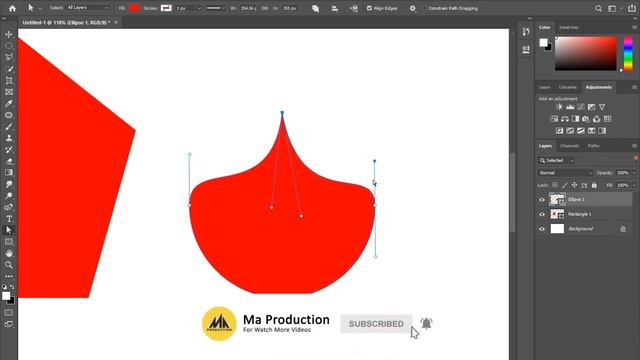Add a Levels adjustment
The height and width of the screenshot is (360, 640).
click(x=570, y=107)
